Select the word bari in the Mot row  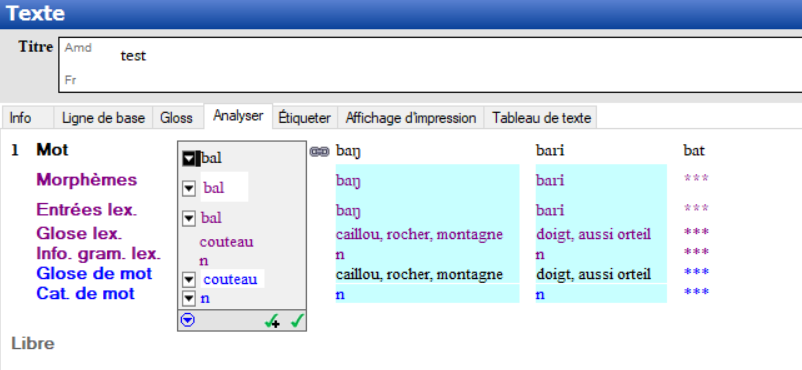pyautogui.click(x=550, y=150)
